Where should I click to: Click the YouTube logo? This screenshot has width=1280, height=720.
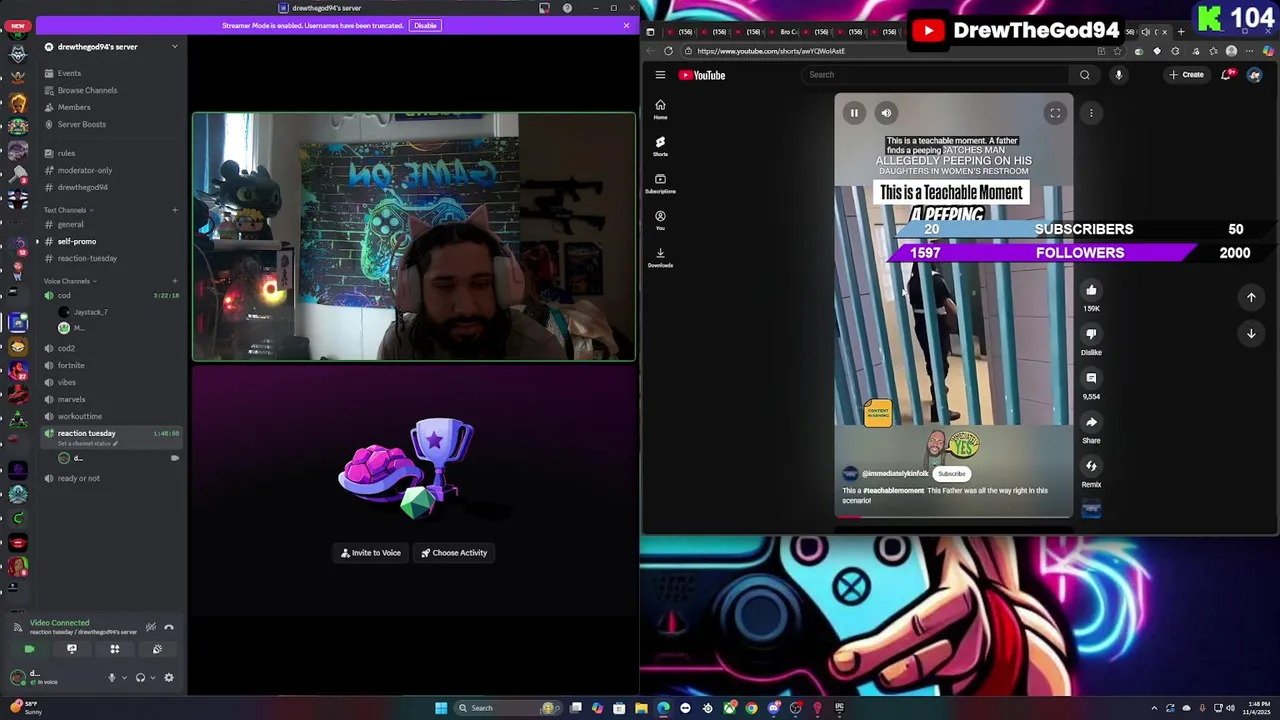pos(702,75)
